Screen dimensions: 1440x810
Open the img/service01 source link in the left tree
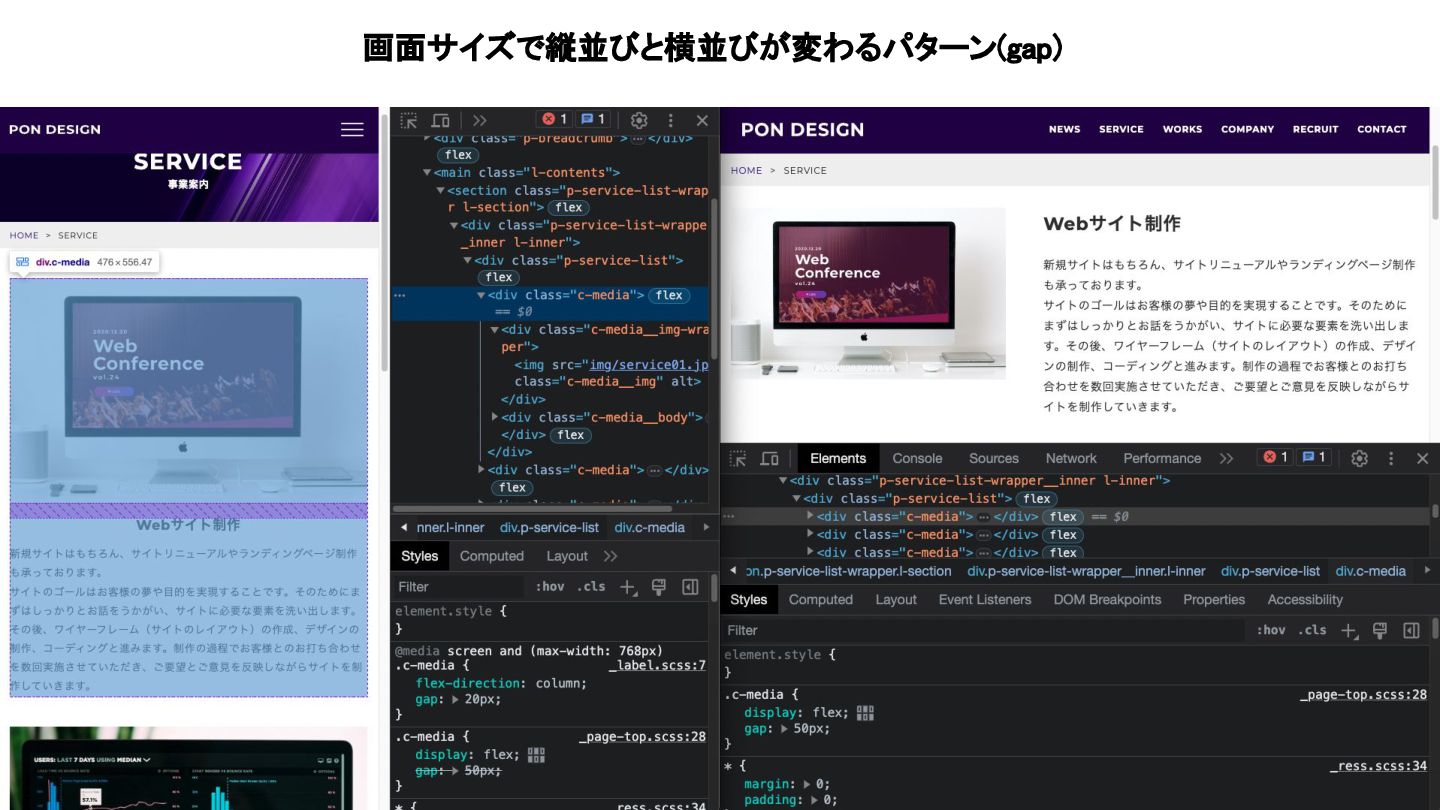pyautogui.click(x=648, y=365)
